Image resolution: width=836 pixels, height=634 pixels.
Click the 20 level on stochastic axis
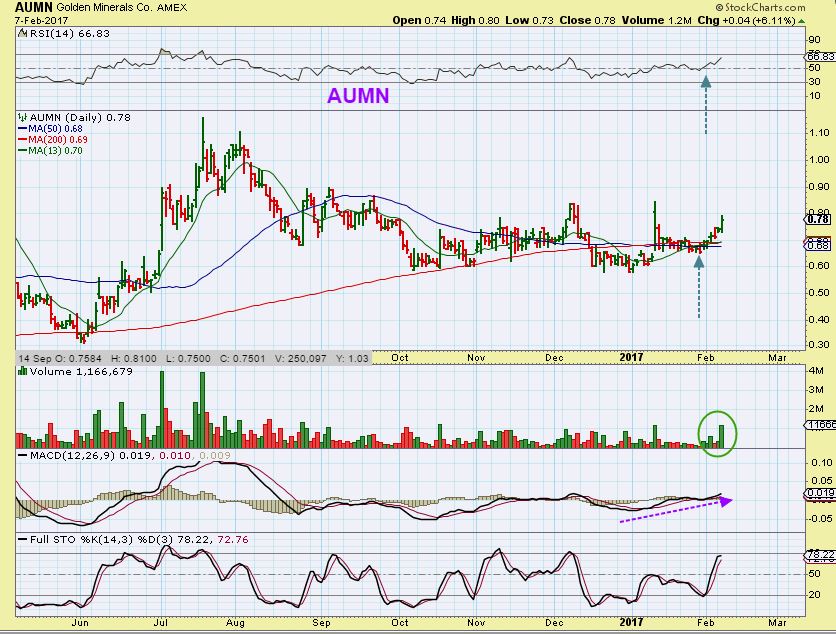(814, 595)
